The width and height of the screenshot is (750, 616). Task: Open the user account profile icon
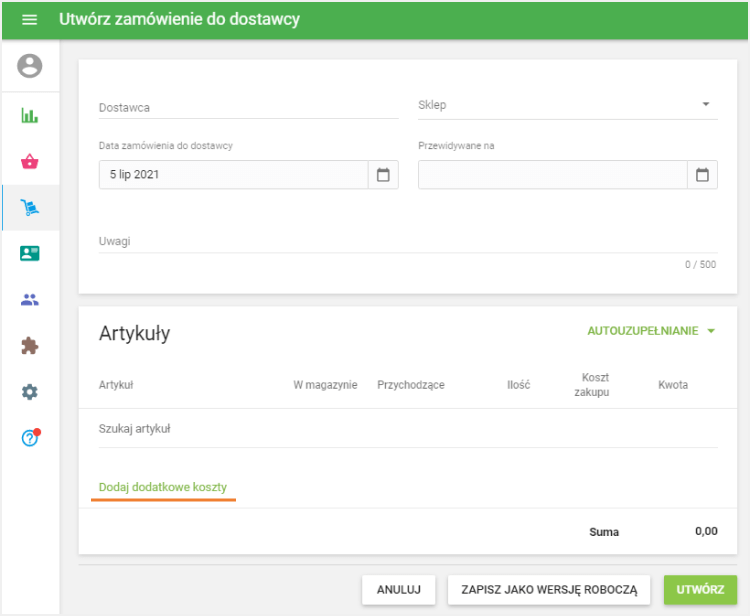pyautogui.click(x=30, y=67)
